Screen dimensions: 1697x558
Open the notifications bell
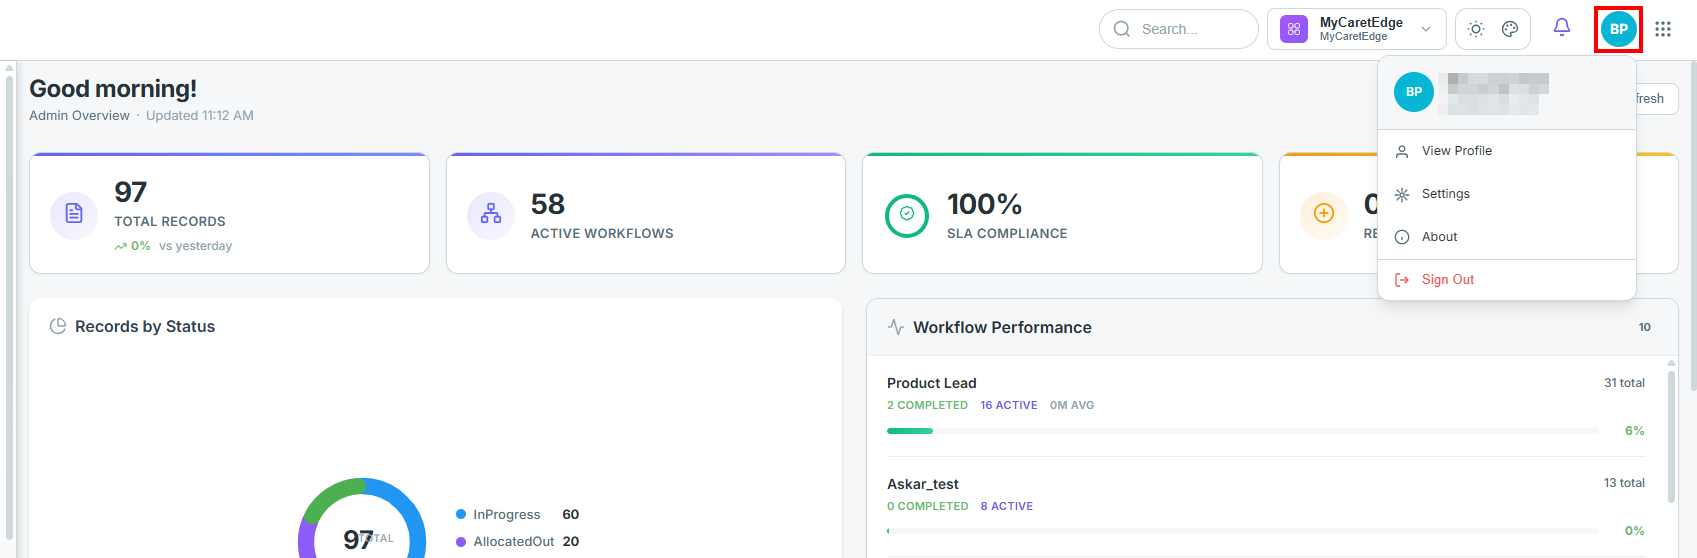tap(1561, 28)
